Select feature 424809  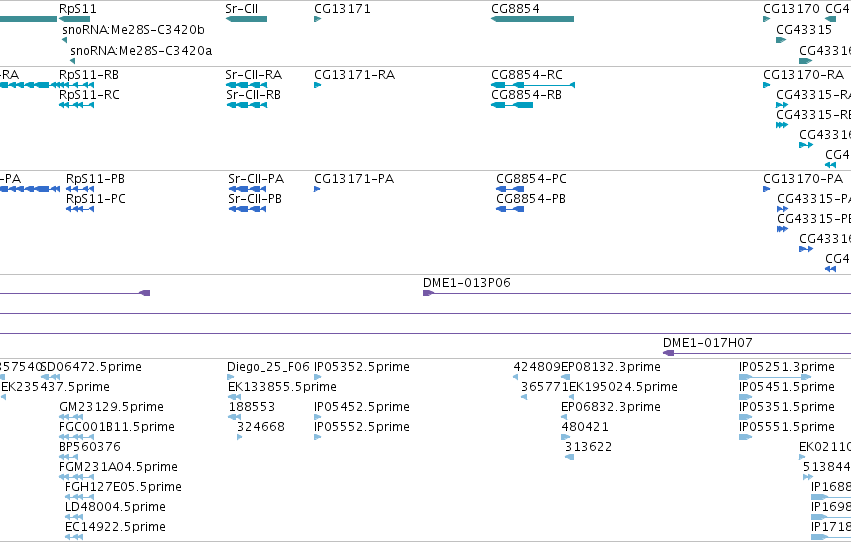tap(537, 367)
